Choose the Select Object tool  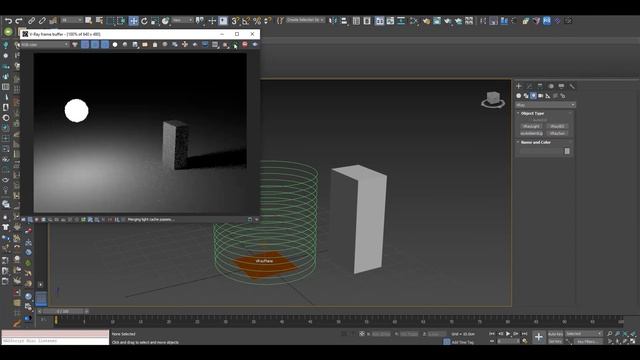click(88, 20)
